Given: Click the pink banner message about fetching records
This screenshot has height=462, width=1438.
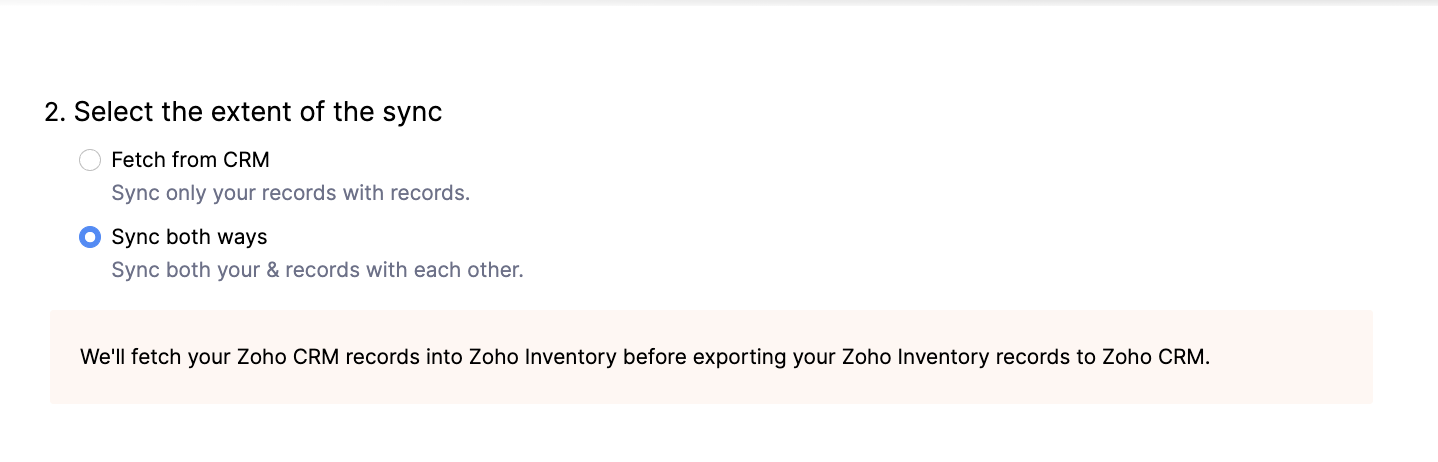Looking at the screenshot, I should coord(645,357).
